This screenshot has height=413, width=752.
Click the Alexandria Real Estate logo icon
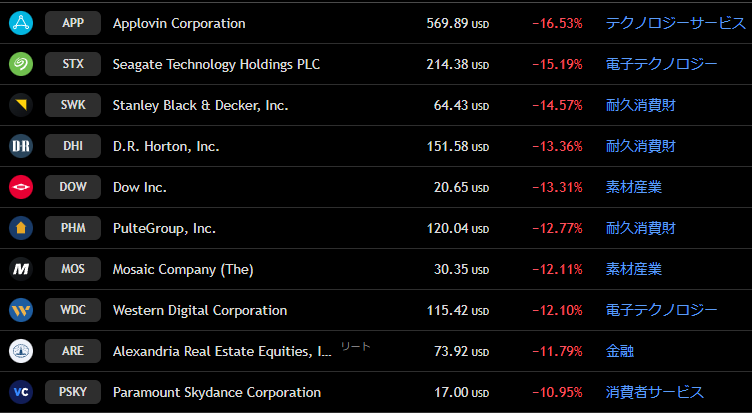(x=21, y=351)
